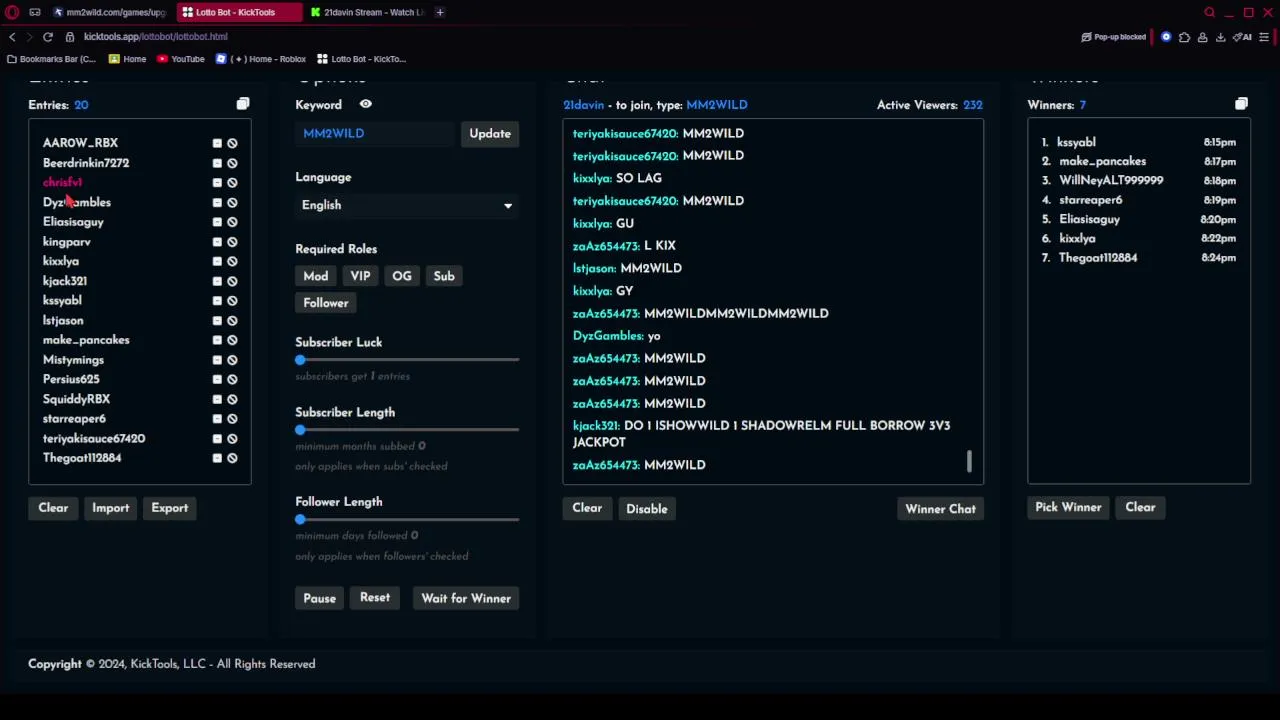Ban Beerdrinkin7272 using the ban icon
Viewport: 1280px width, 720px height.
232,163
